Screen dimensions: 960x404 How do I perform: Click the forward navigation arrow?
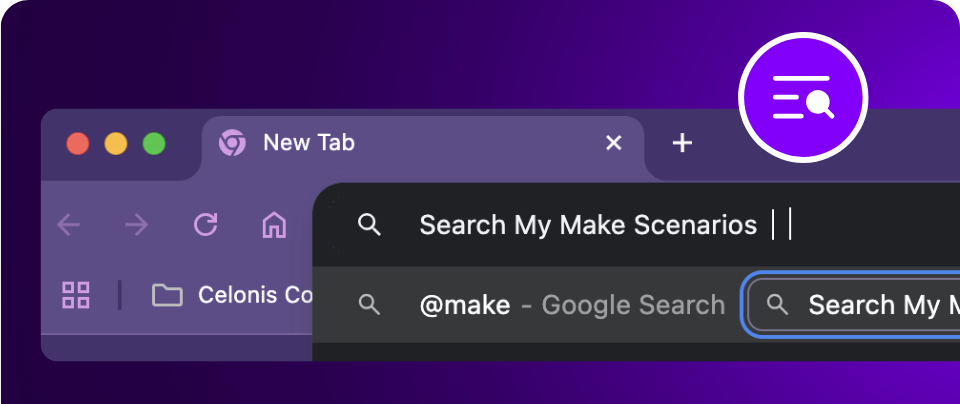point(136,225)
